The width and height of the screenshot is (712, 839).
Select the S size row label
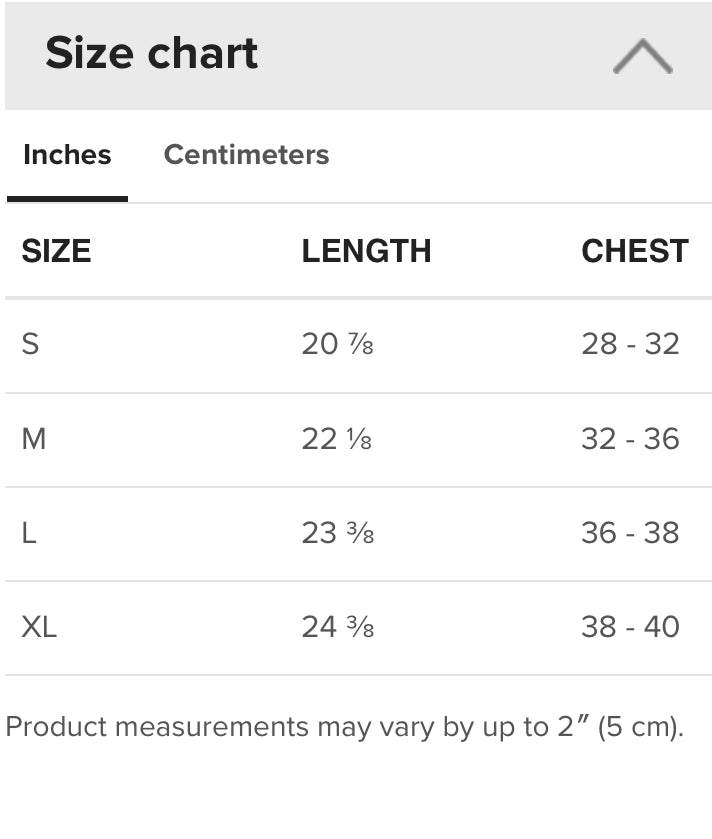pyautogui.click(x=30, y=344)
